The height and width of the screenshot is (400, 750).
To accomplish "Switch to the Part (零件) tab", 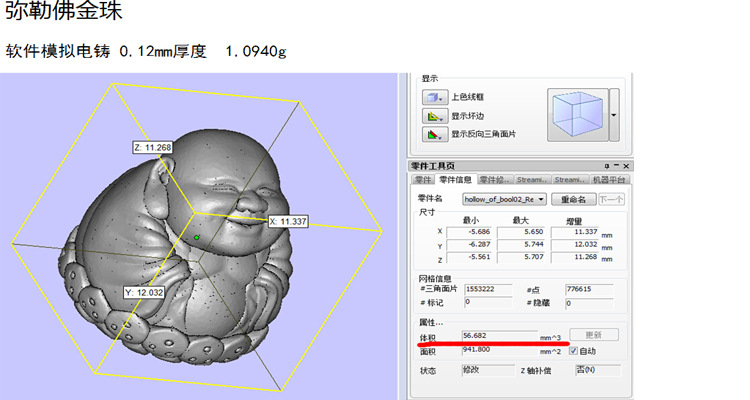I will click(x=423, y=180).
